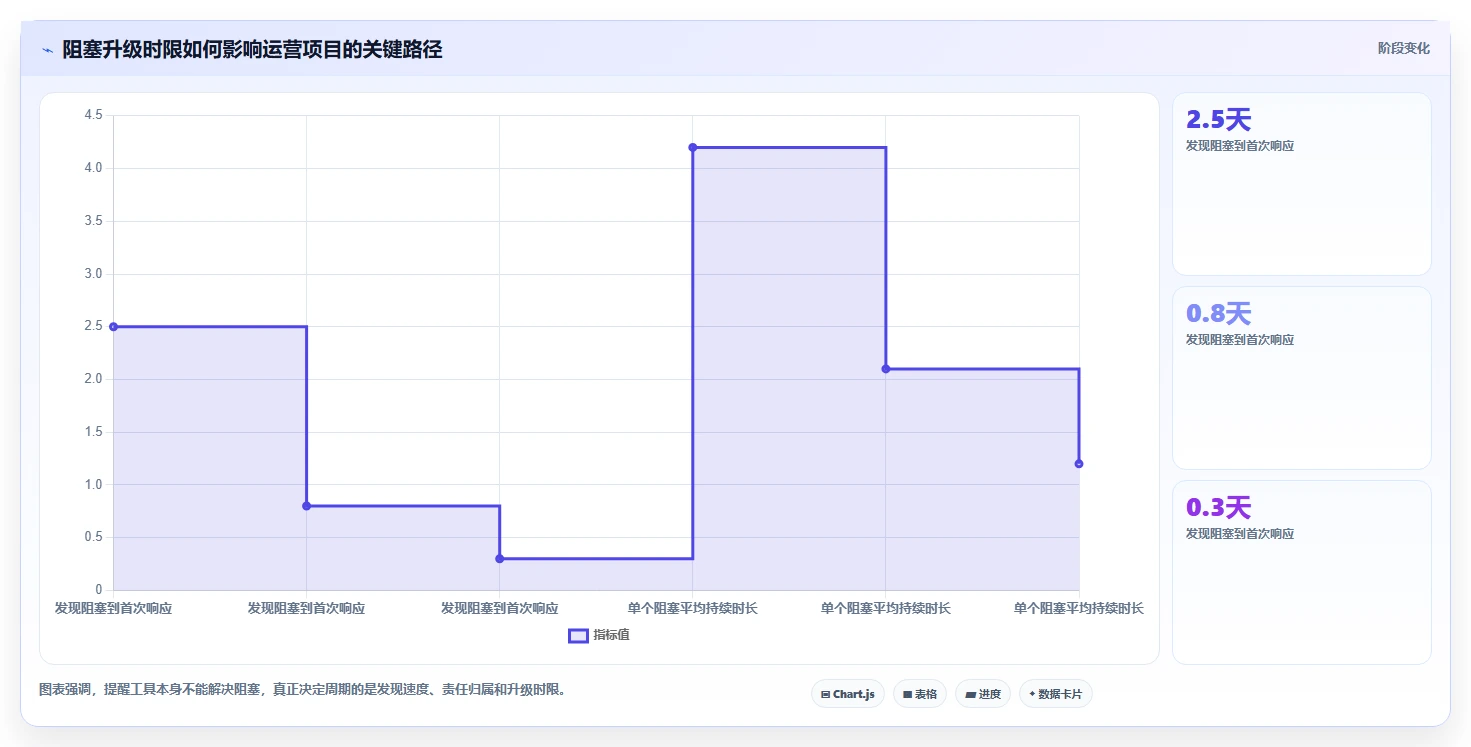1471x747 pixels.
Task: Select the chart data point at 0.8
Action: (x=306, y=506)
